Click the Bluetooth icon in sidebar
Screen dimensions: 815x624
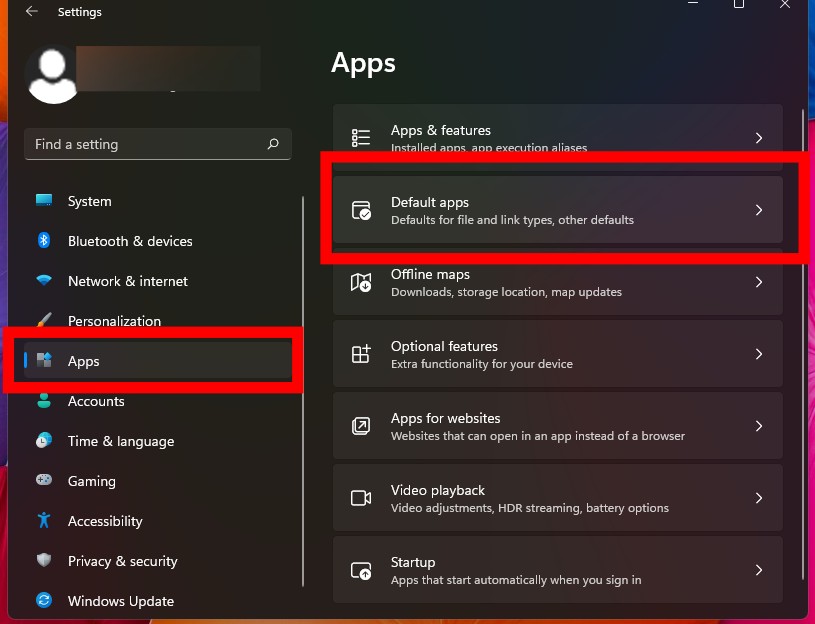point(44,241)
